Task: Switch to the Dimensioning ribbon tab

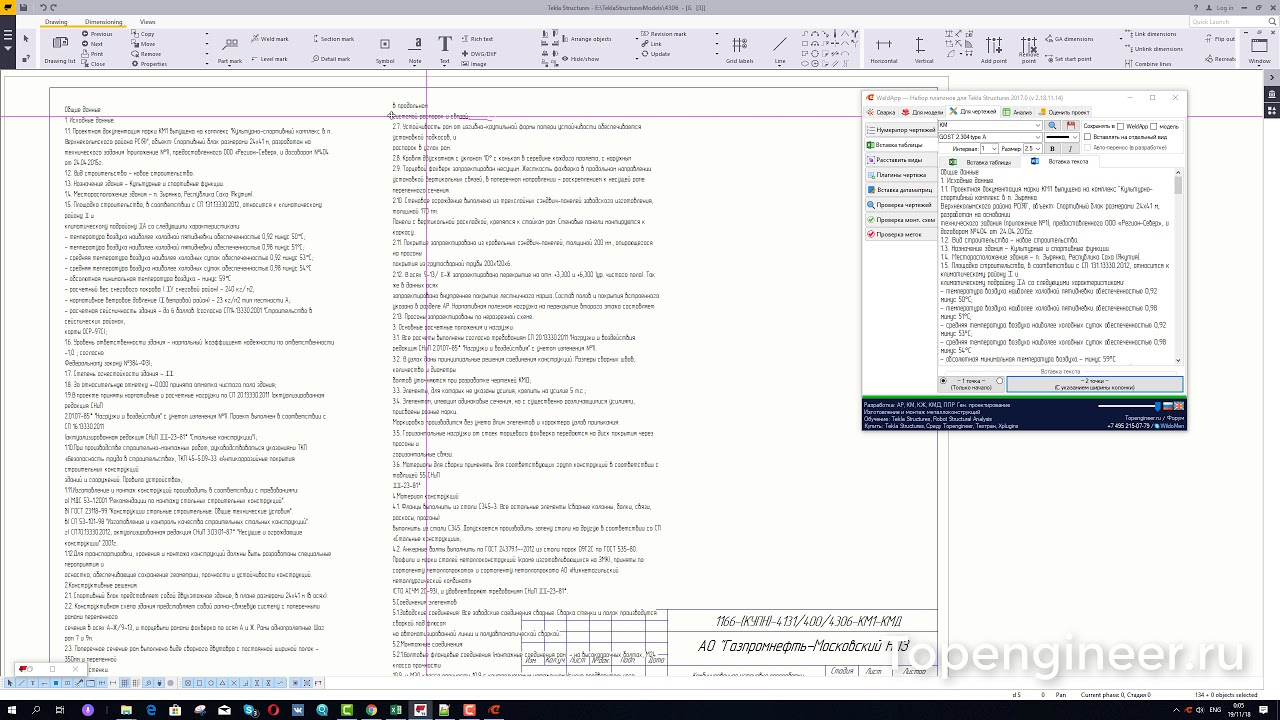Action: click(103, 22)
